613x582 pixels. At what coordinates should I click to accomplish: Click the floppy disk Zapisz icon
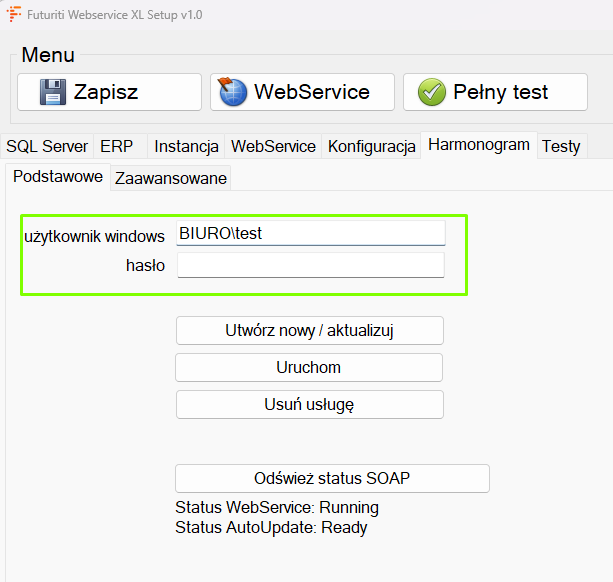[52, 92]
